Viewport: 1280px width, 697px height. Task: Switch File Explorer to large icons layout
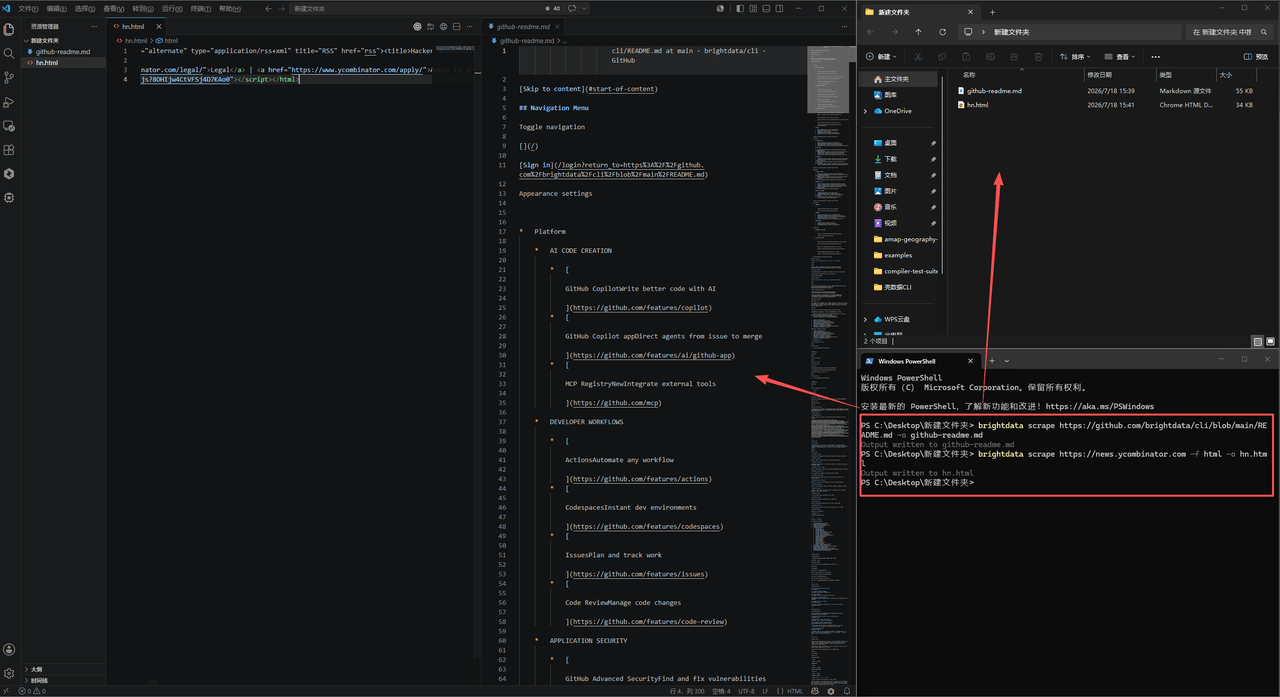1270,341
